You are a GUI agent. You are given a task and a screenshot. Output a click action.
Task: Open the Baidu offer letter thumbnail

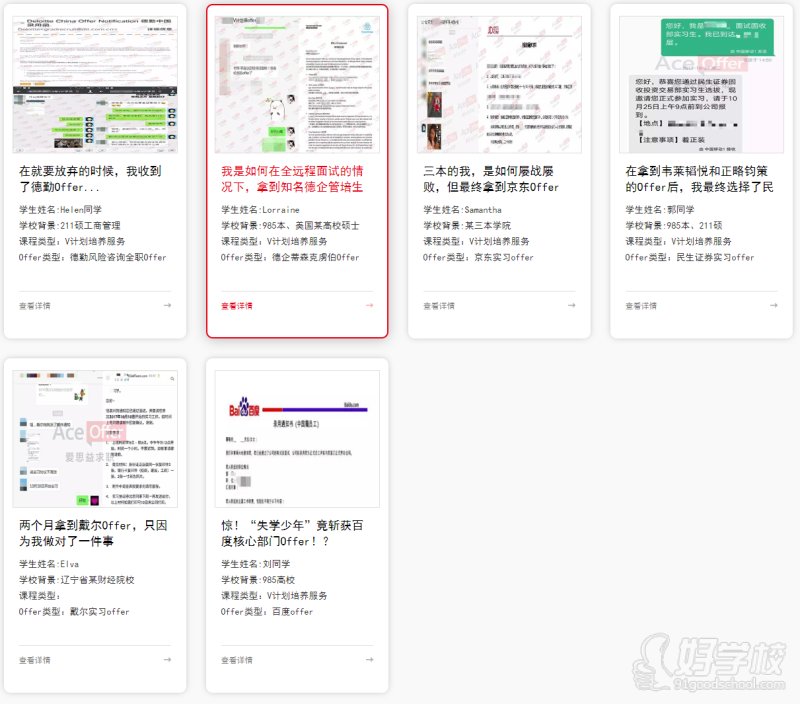[297, 438]
